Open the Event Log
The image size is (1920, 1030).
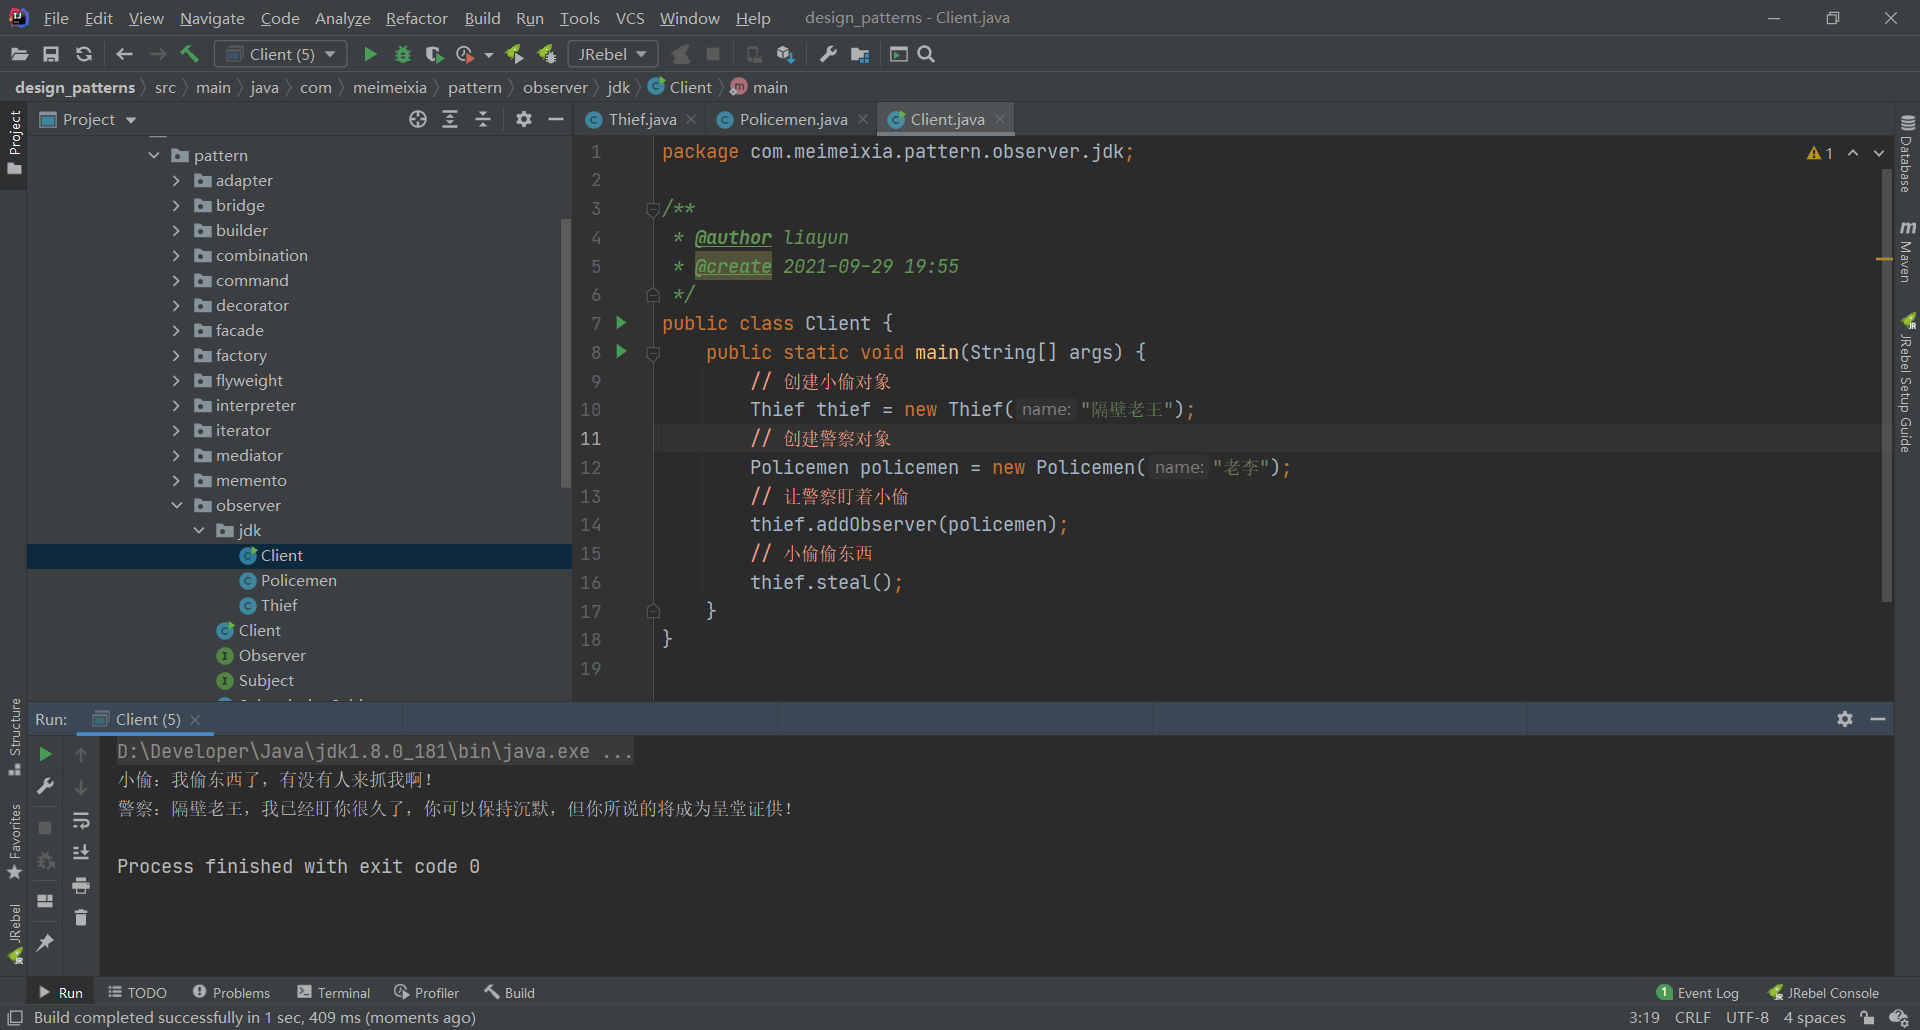coord(1698,992)
